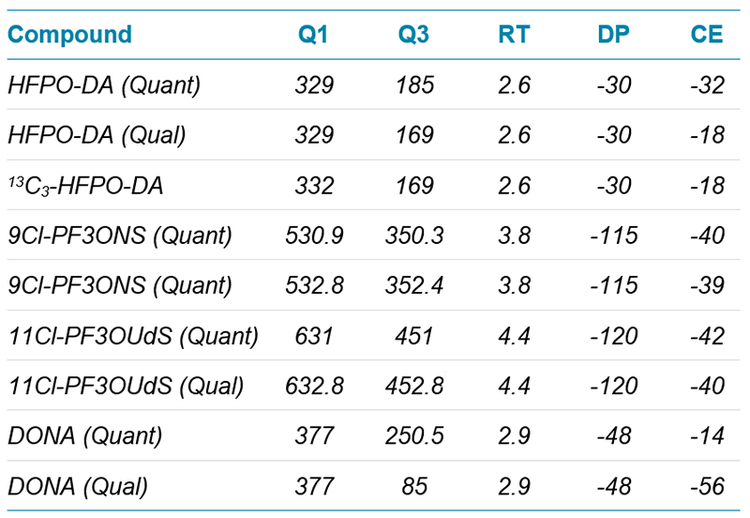Select the 11Cl-PF3OUdS (Qual) row label
This screenshot has width=750, height=518.
click(x=126, y=386)
